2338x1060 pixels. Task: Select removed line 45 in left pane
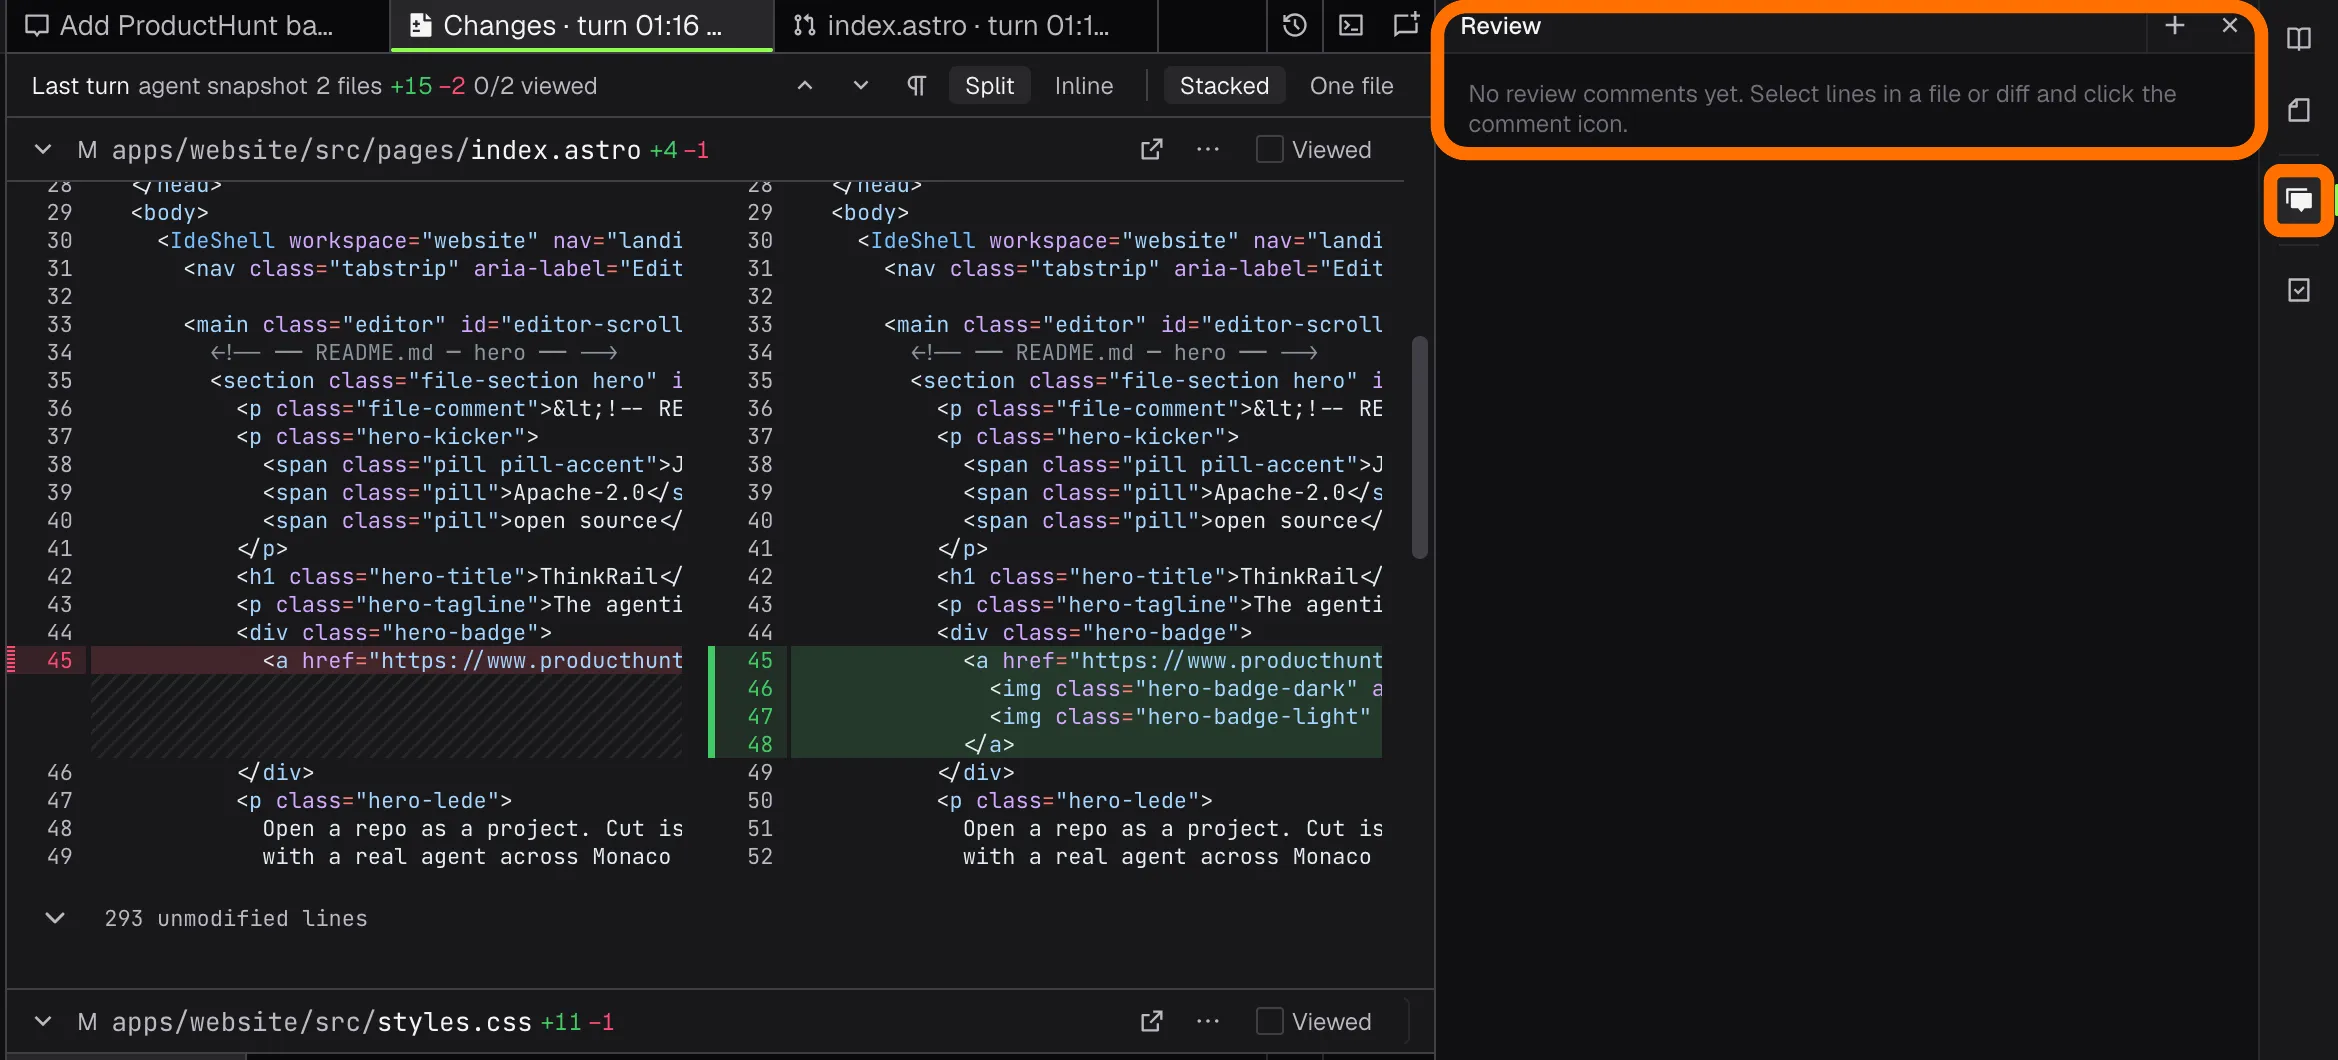pos(387,660)
